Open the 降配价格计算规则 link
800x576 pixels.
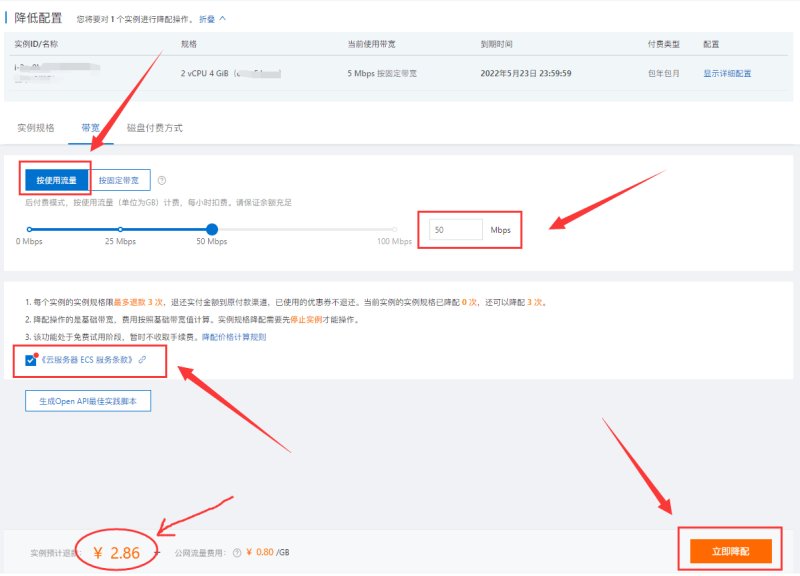coord(234,337)
